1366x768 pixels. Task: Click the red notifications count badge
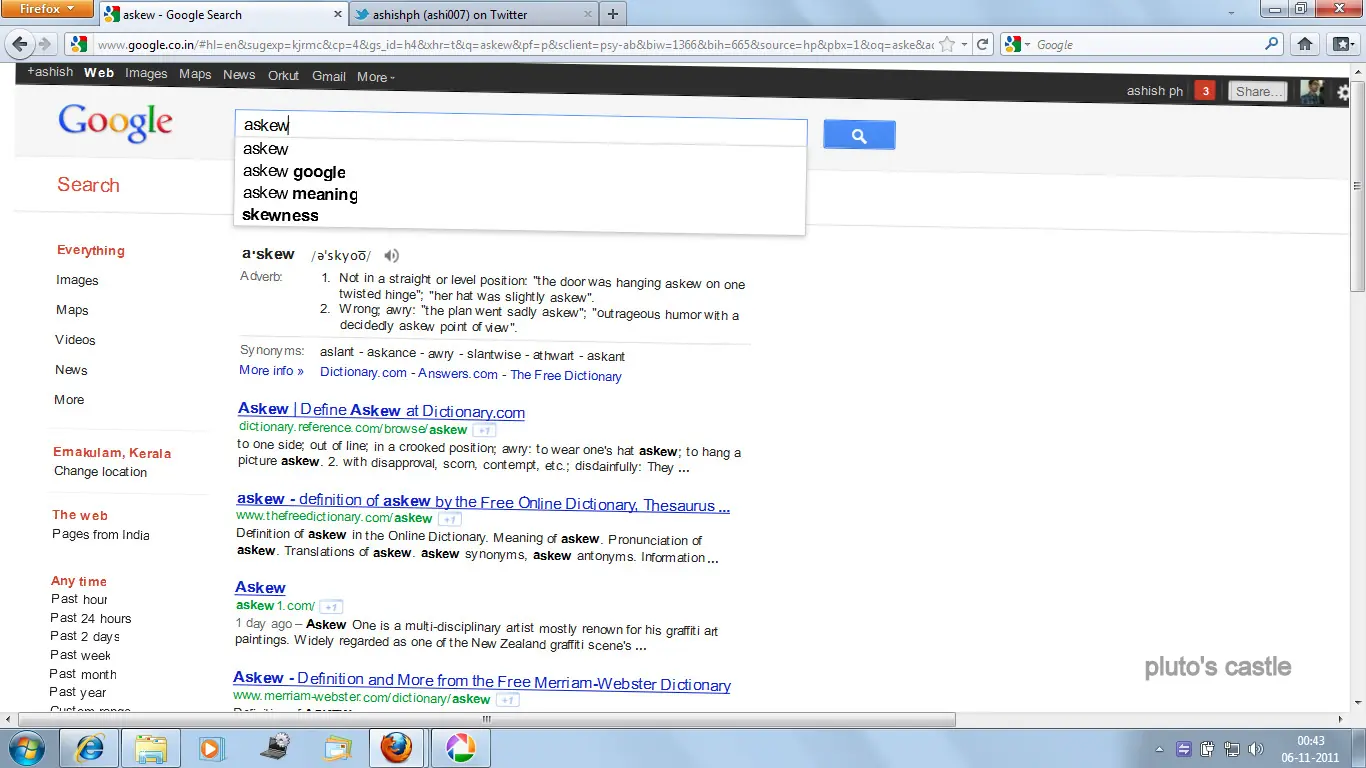(1205, 91)
